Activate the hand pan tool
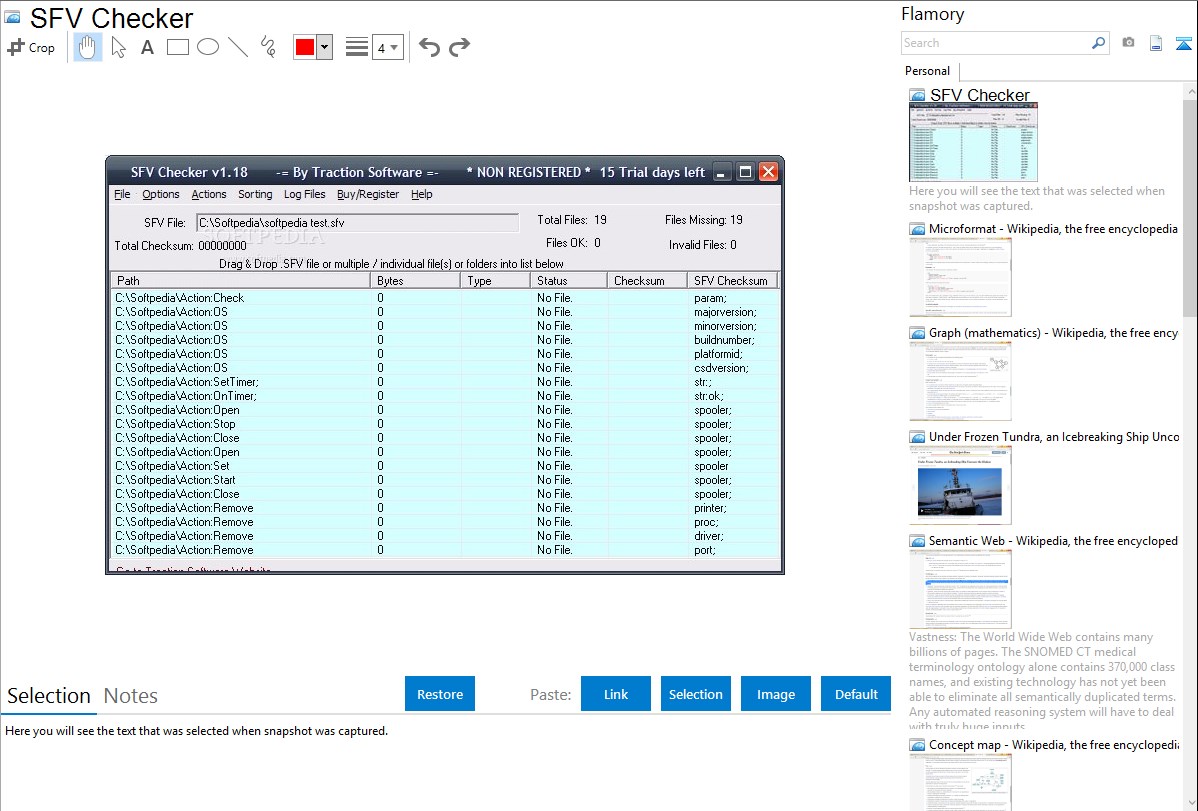The image size is (1198, 811). [87, 47]
